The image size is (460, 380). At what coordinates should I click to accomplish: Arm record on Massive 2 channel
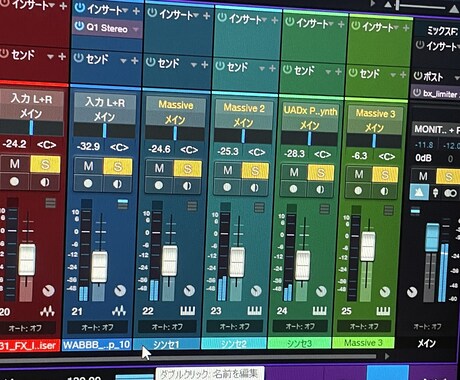(227, 187)
